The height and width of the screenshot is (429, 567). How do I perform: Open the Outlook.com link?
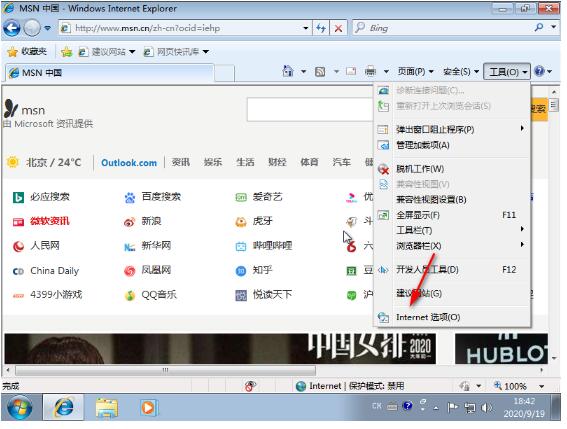(129, 163)
